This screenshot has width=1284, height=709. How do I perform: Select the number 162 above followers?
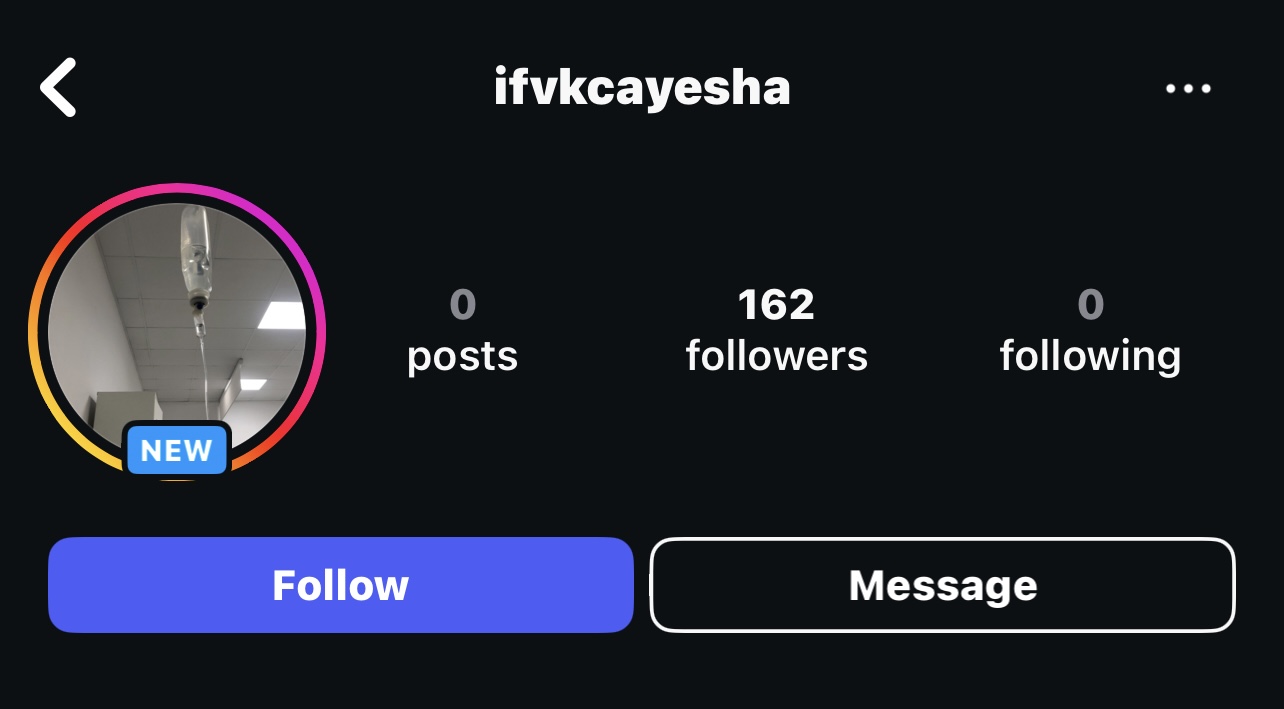point(777,304)
